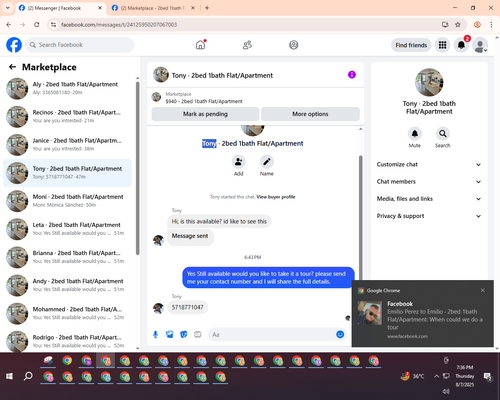Open the Facebook menu grid icon
Screen dimensions: 500x400
coord(442,45)
